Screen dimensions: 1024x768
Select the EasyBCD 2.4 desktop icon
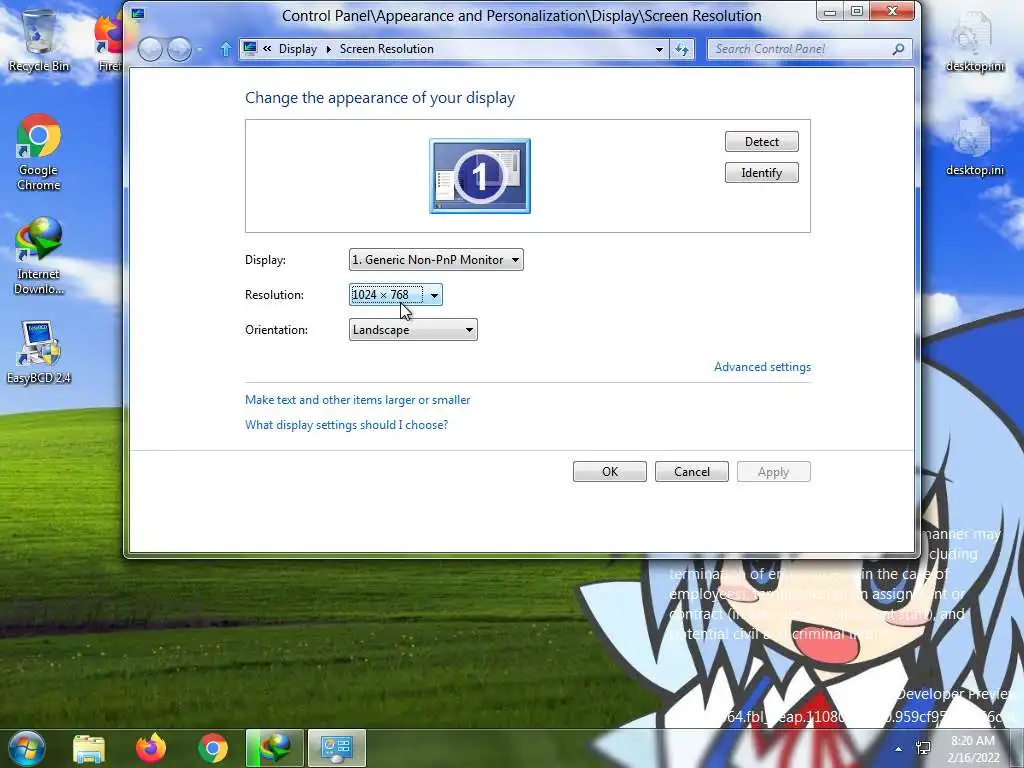39,353
